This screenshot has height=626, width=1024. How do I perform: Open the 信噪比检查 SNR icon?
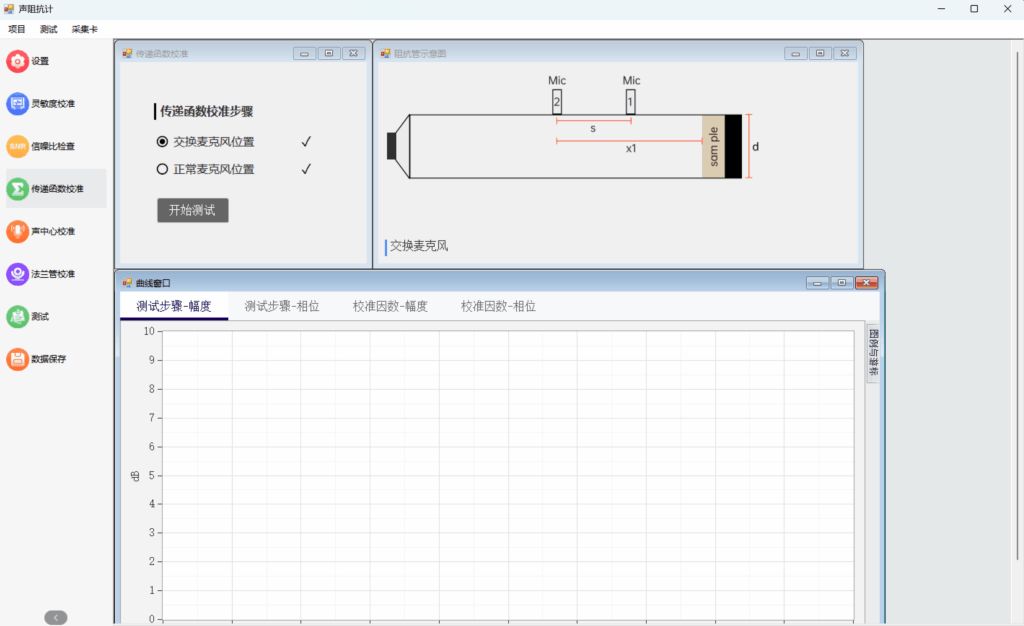[x=18, y=146]
